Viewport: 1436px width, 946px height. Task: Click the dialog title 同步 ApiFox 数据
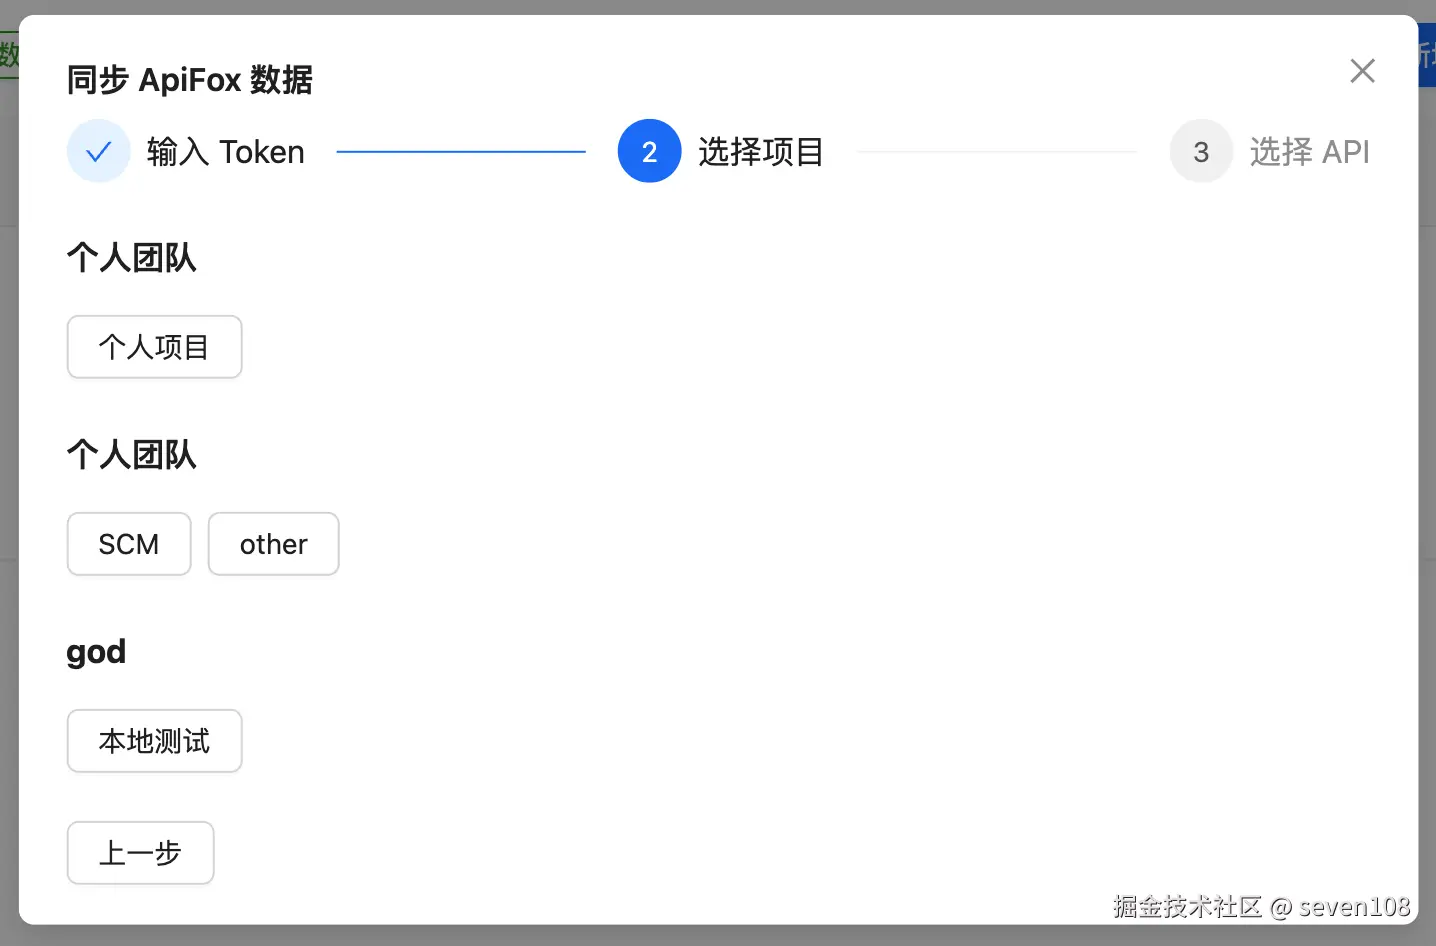click(x=190, y=80)
